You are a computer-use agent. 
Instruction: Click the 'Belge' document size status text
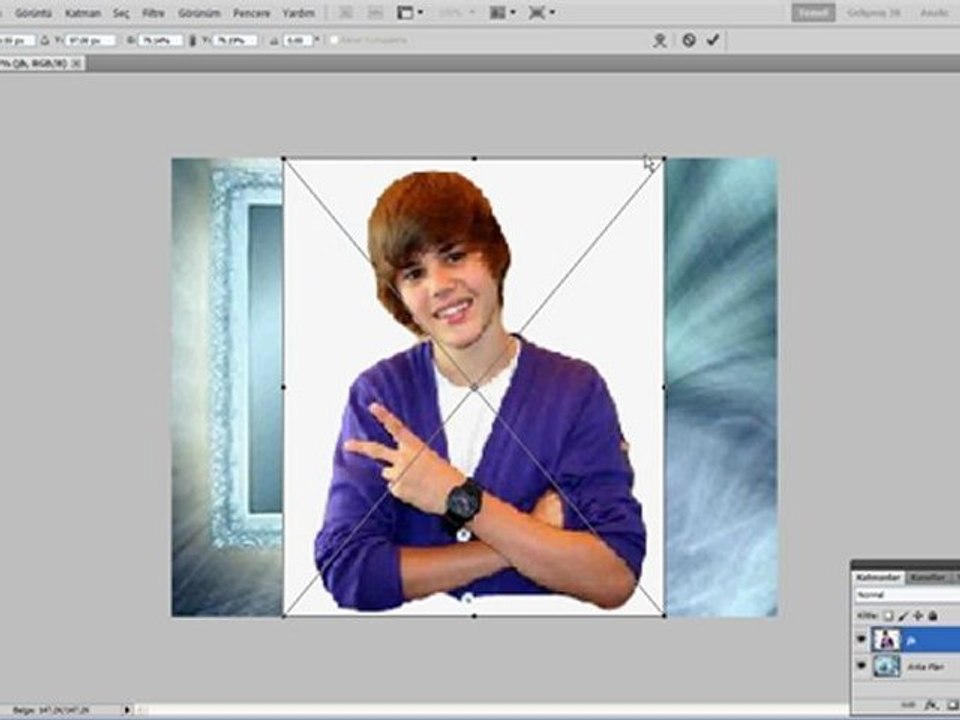point(51,710)
